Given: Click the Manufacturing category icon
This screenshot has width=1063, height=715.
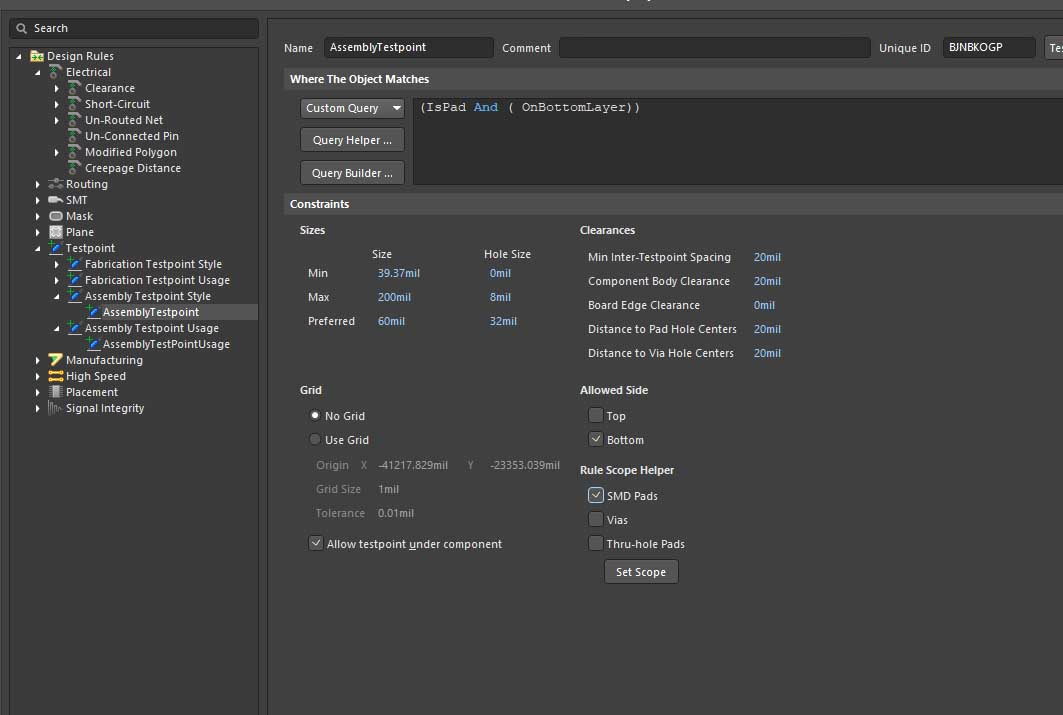Looking at the screenshot, I should tap(56, 360).
